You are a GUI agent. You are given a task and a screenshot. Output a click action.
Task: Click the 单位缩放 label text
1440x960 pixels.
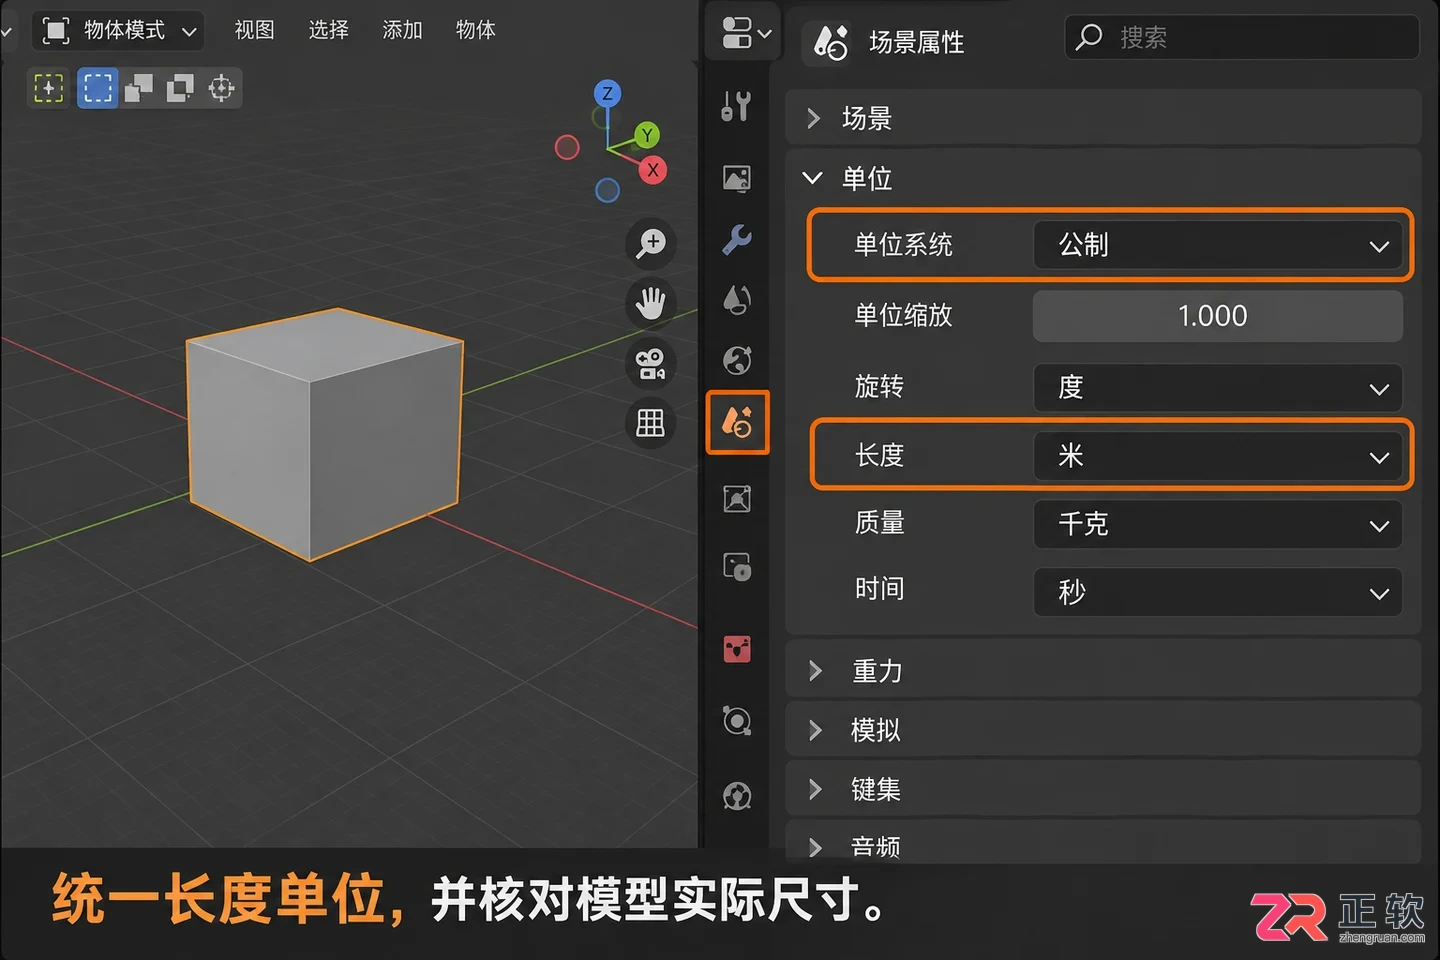[x=903, y=316]
